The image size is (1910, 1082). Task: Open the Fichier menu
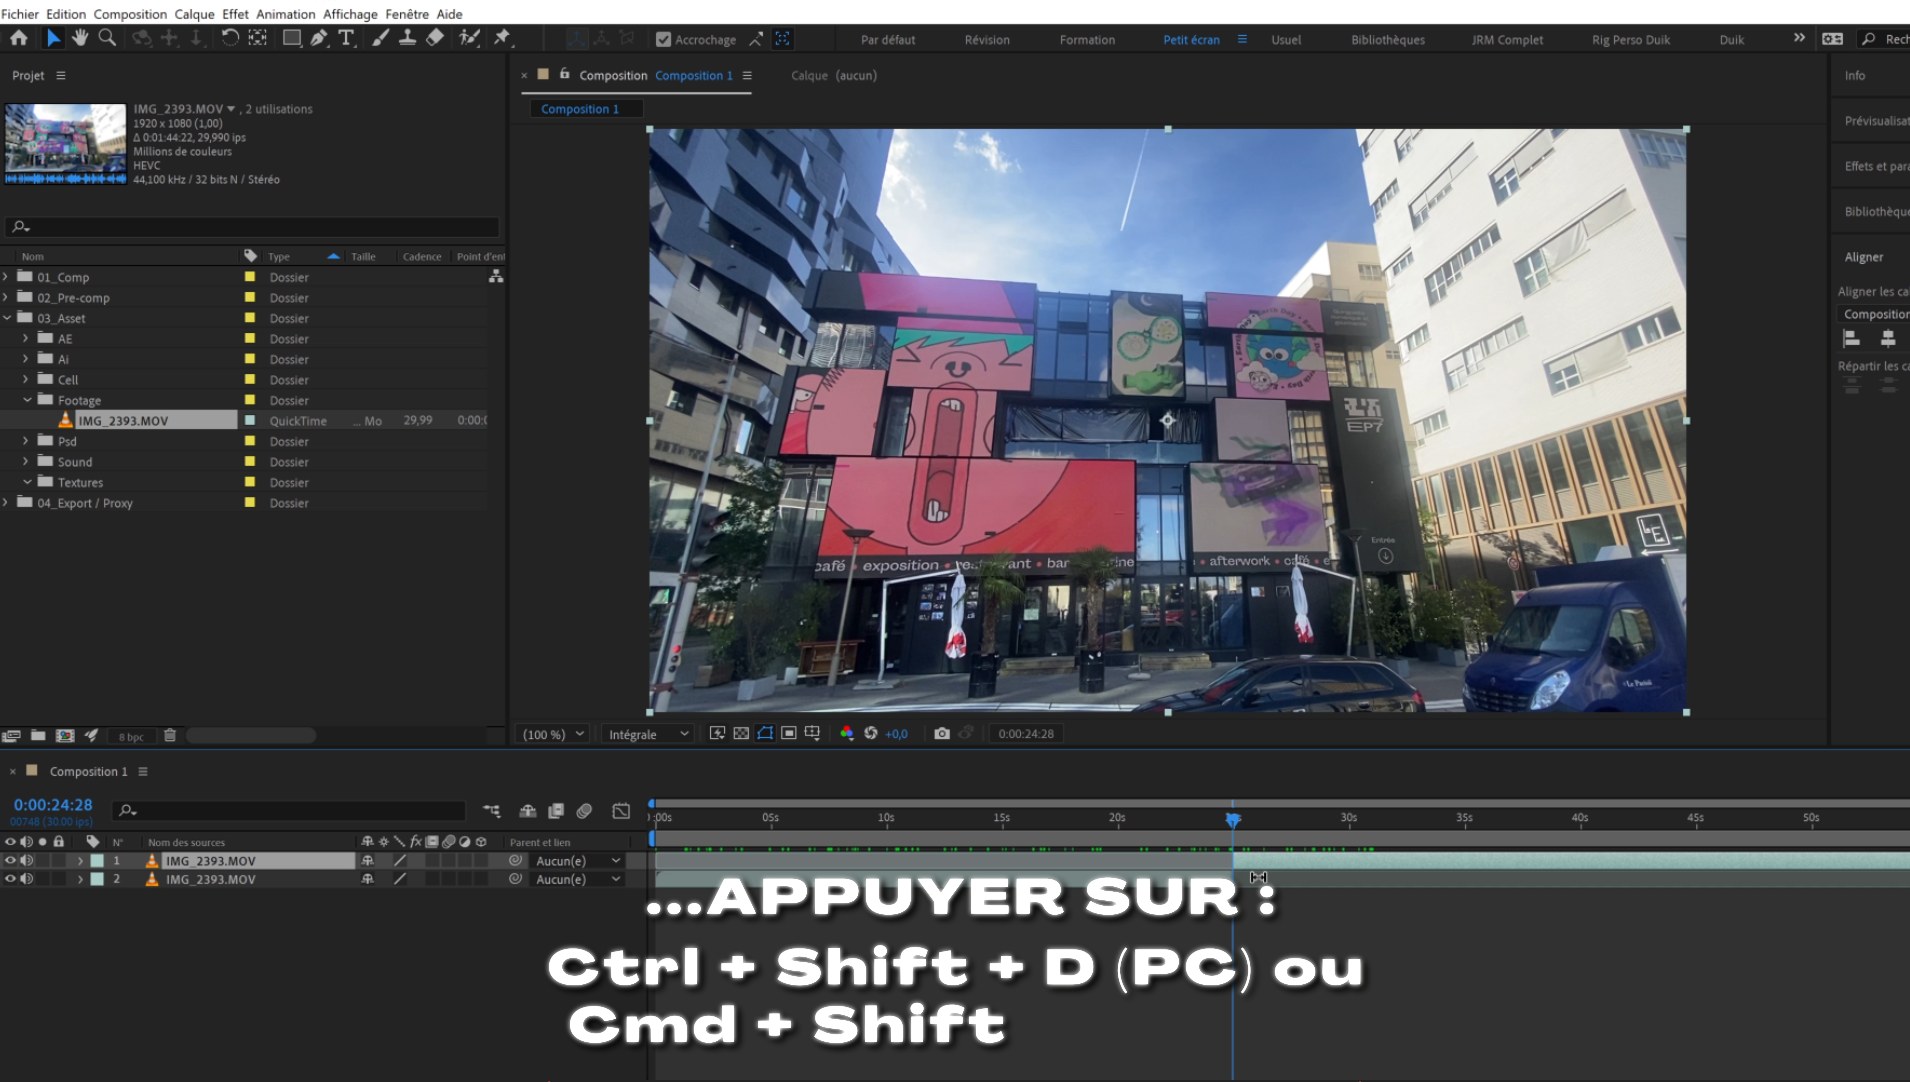click(20, 14)
